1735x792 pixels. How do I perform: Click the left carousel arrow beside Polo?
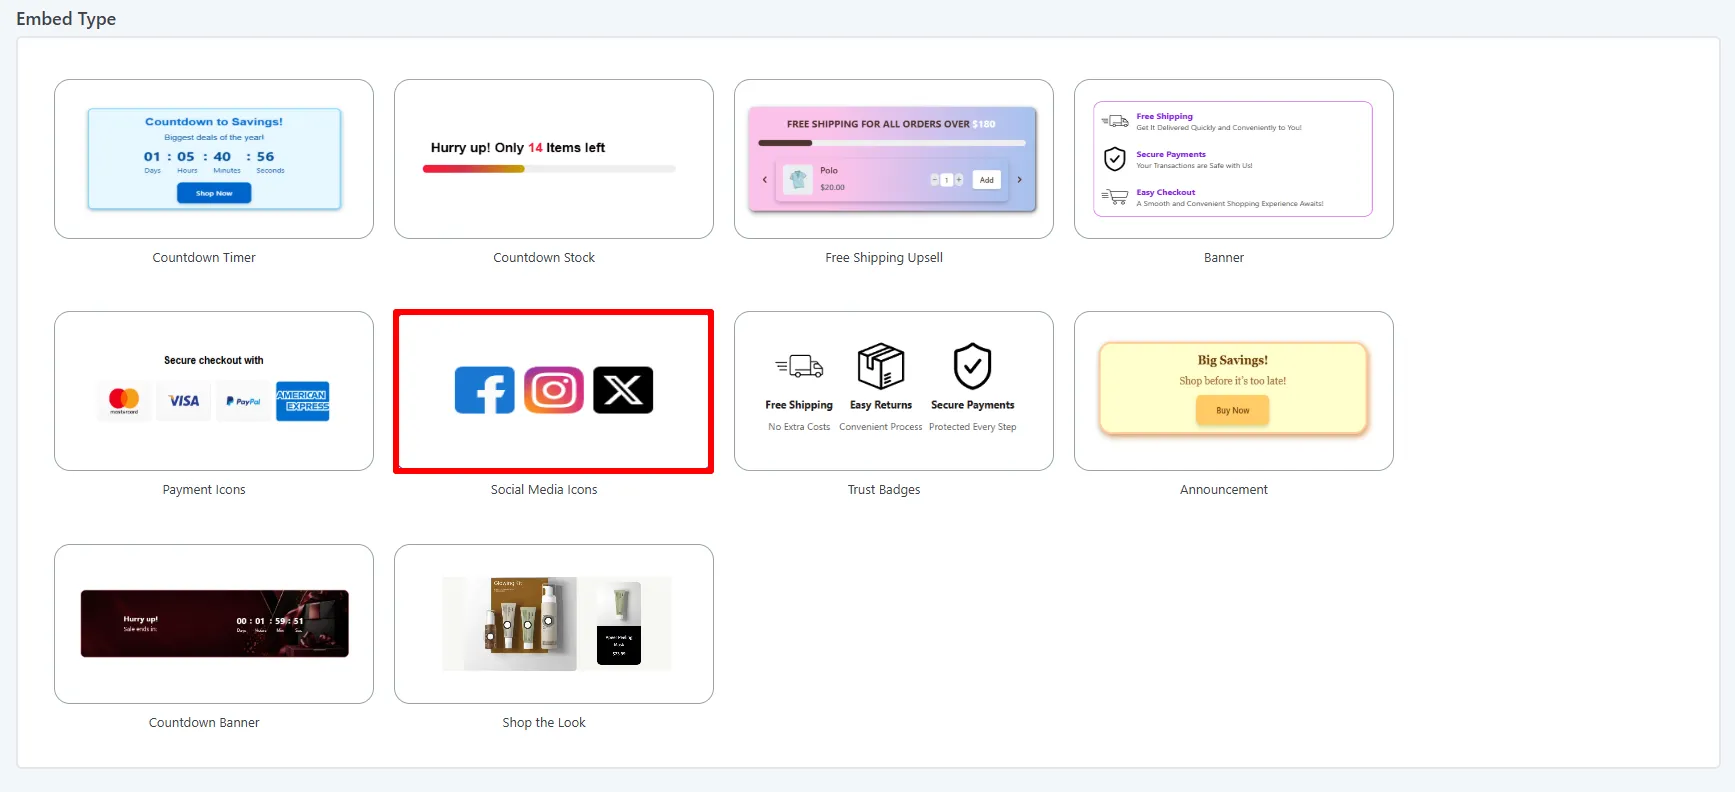click(x=765, y=180)
